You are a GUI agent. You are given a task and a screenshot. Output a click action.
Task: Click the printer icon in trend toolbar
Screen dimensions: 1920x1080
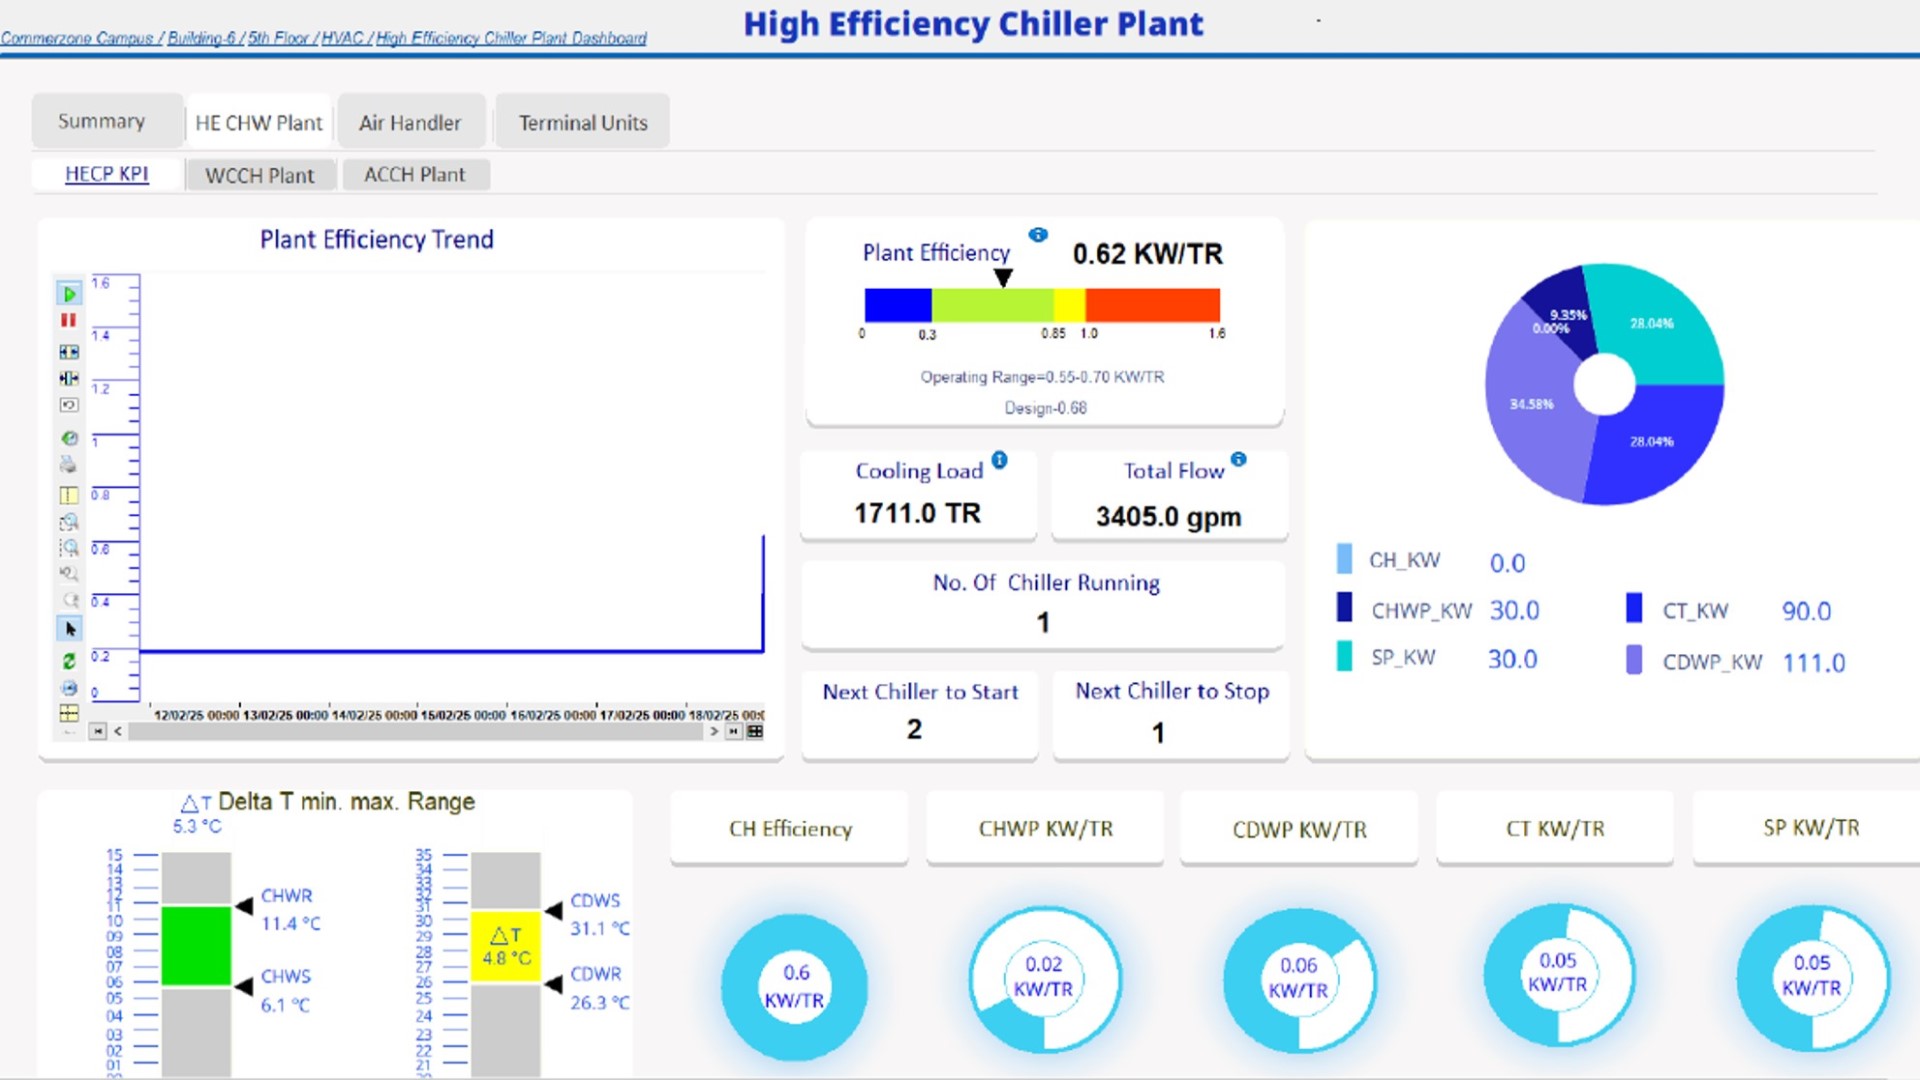click(x=68, y=465)
